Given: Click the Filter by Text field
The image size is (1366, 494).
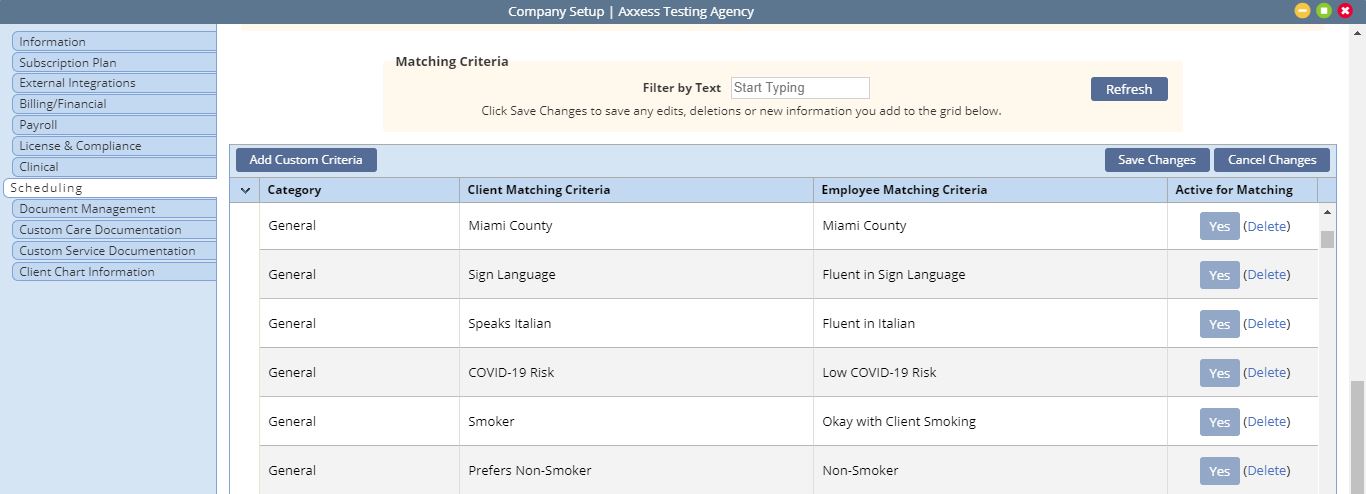Looking at the screenshot, I should [800, 88].
